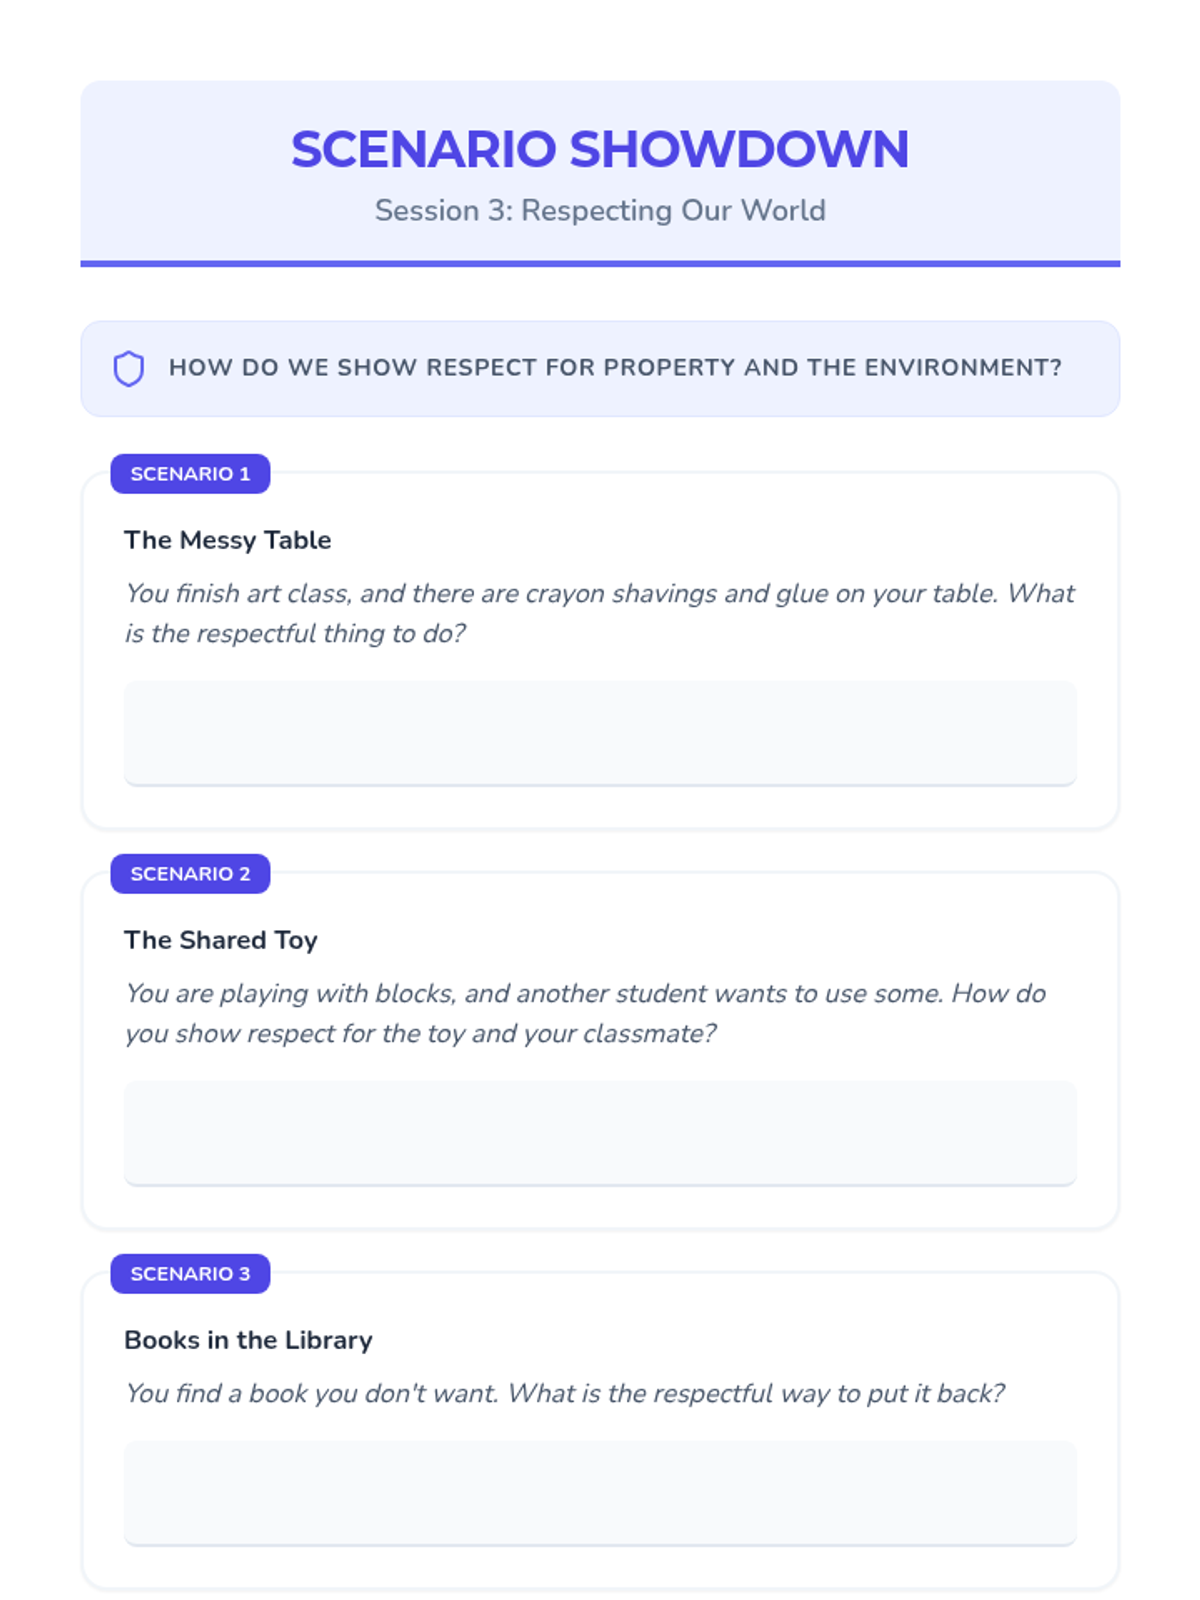Click the word SCENARIO in the title
The height and width of the screenshot is (1600, 1200).
[x=423, y=150]
